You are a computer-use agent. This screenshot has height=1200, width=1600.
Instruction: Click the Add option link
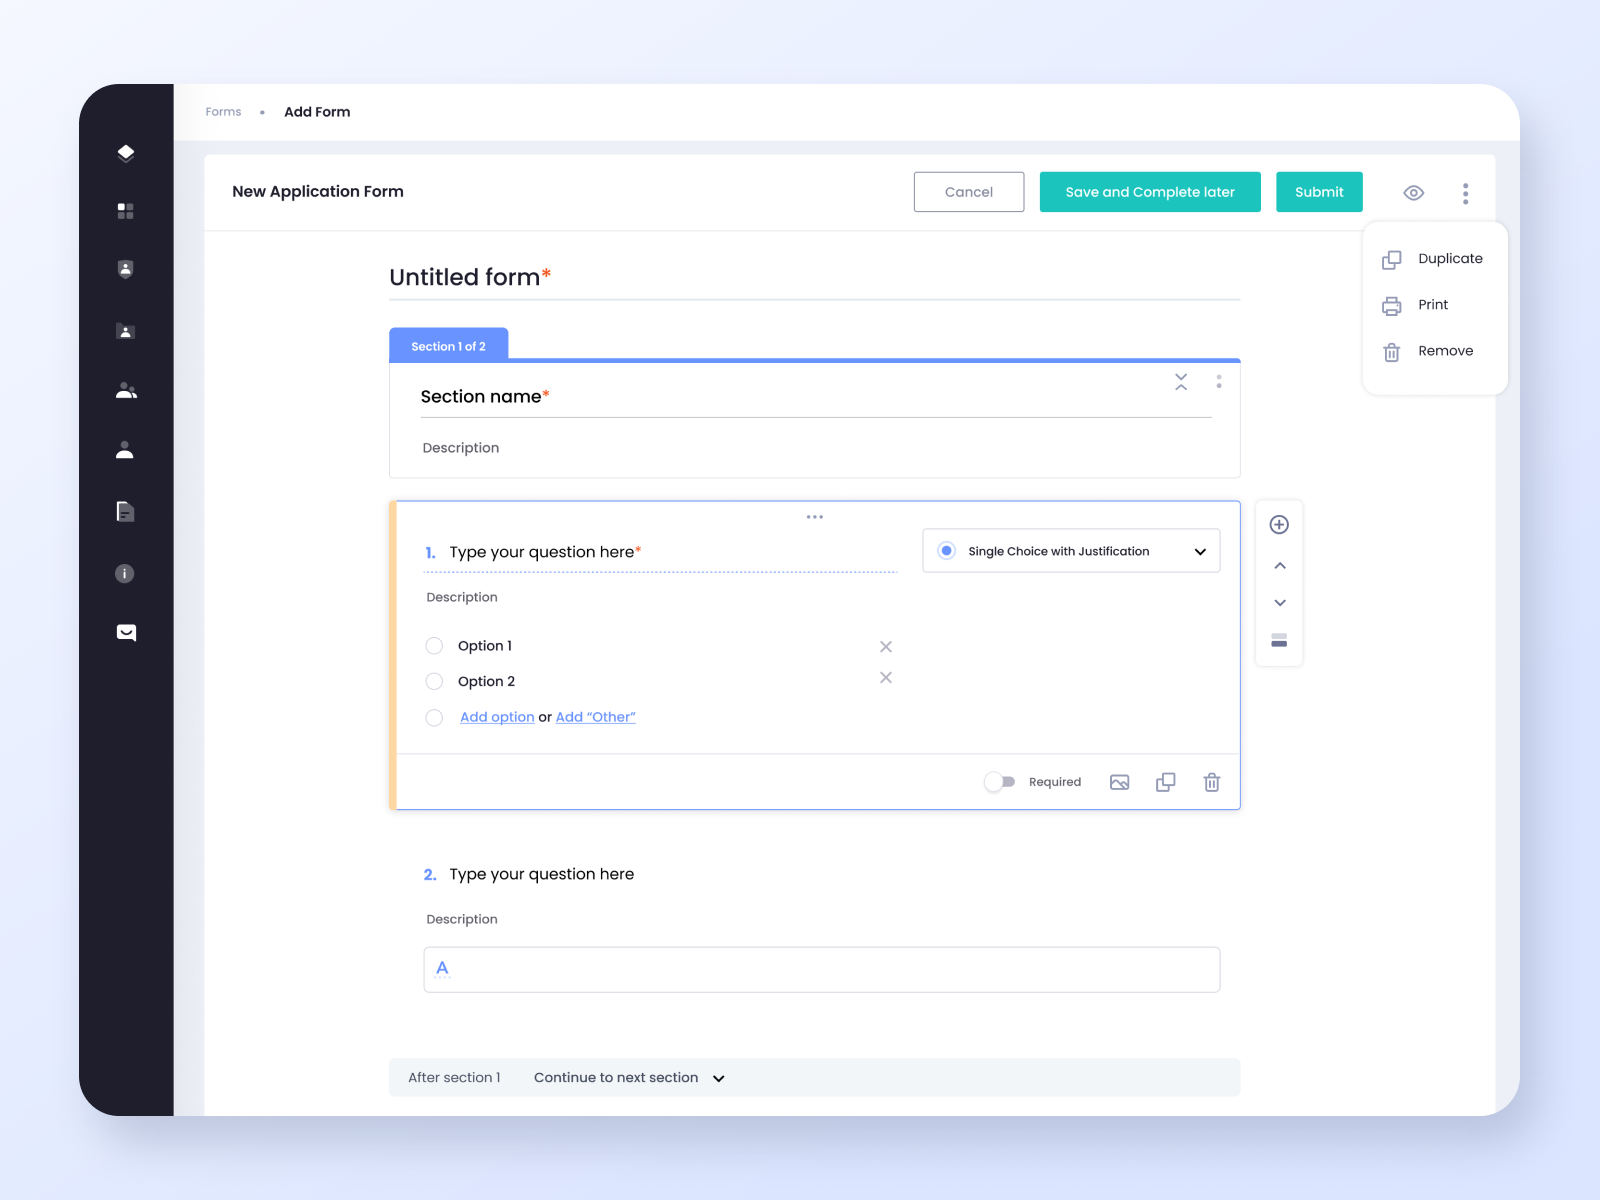point(497,717)
